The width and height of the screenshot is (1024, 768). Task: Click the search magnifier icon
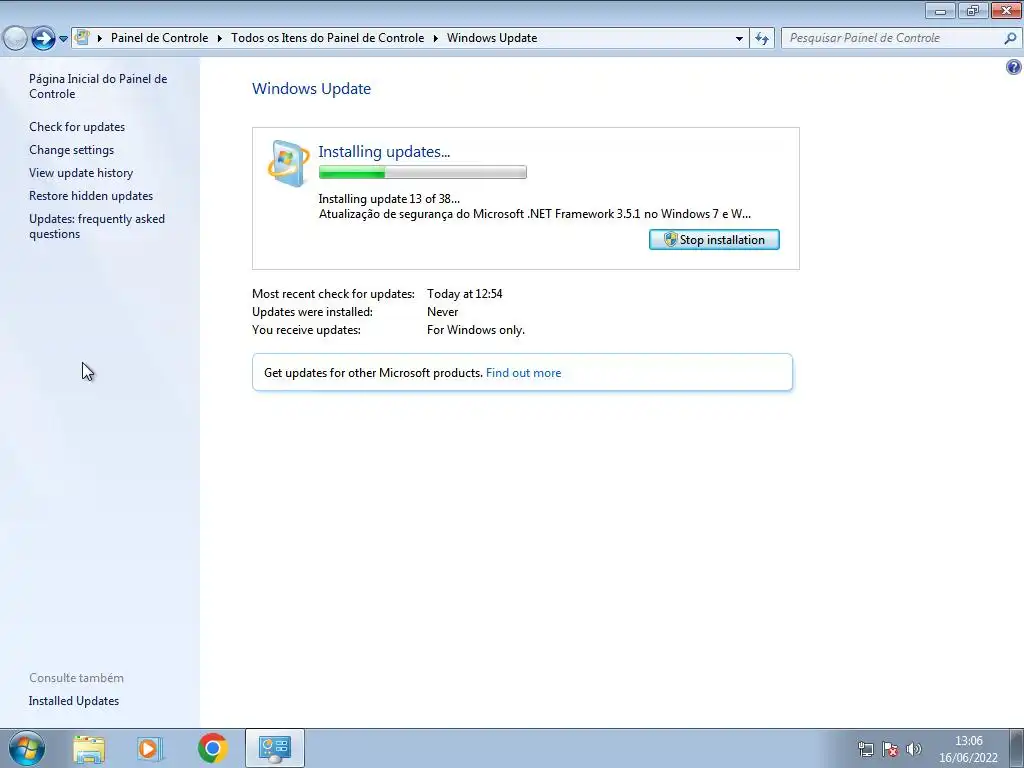coord(1010,39)
